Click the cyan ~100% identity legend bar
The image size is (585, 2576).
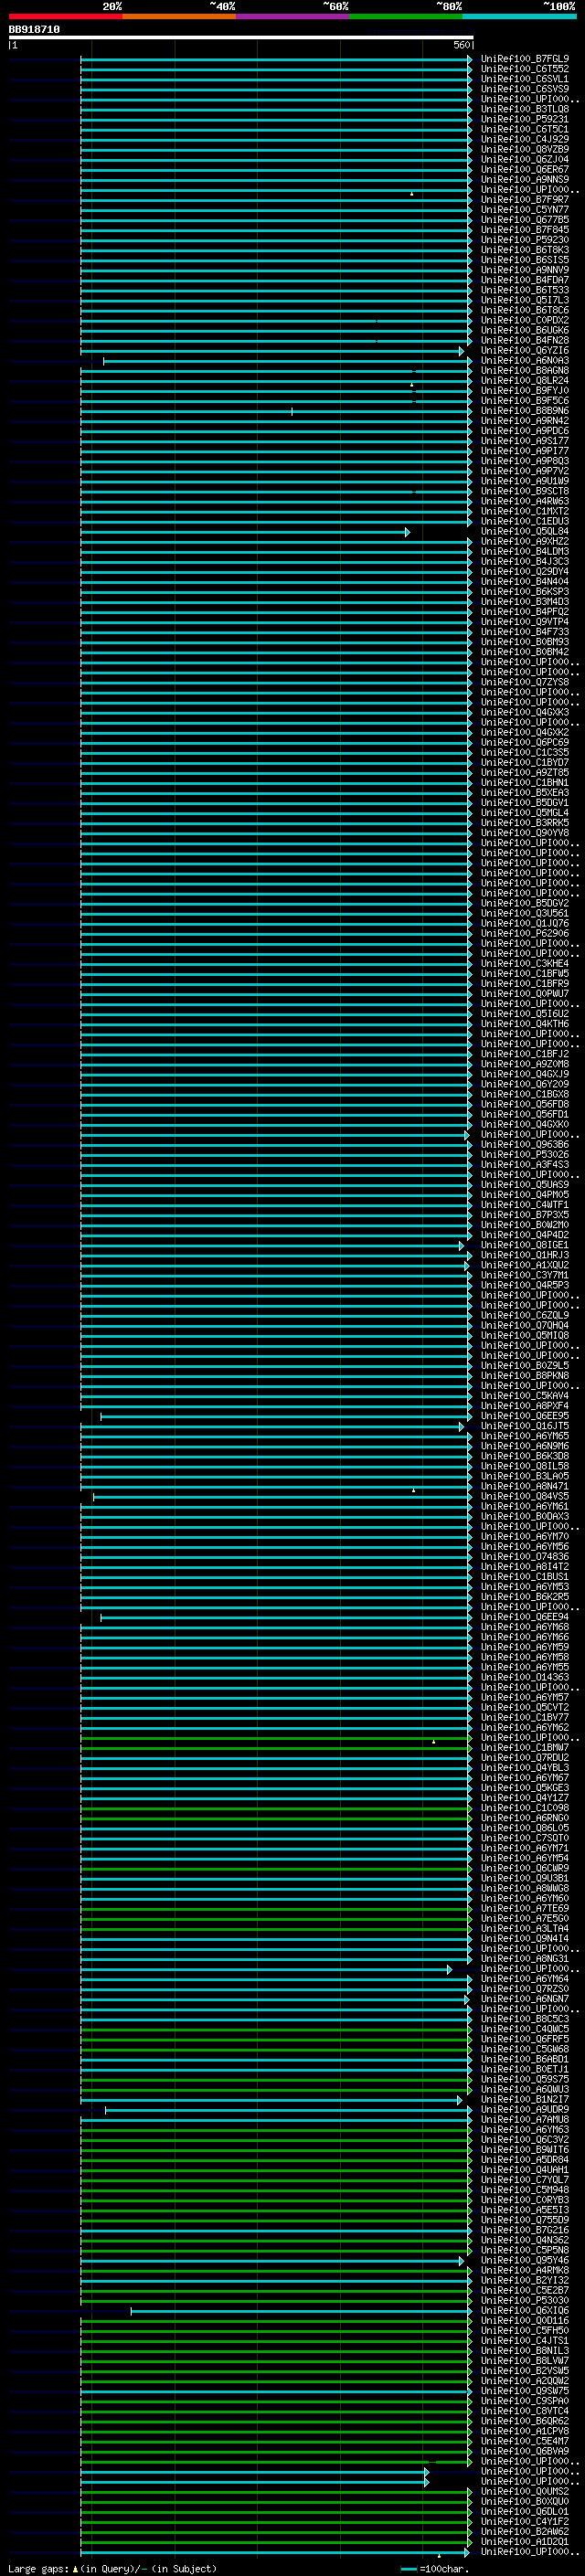click(x=520, y=16)
